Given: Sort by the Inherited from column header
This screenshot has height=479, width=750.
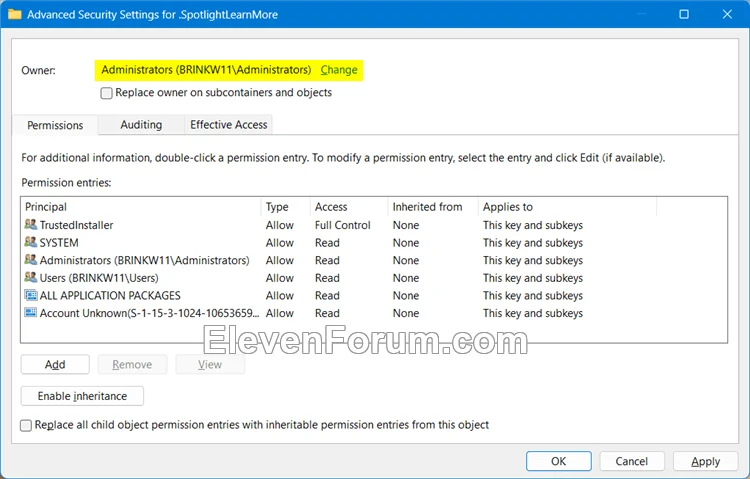Looking at the screenshot, I should 433,207.
